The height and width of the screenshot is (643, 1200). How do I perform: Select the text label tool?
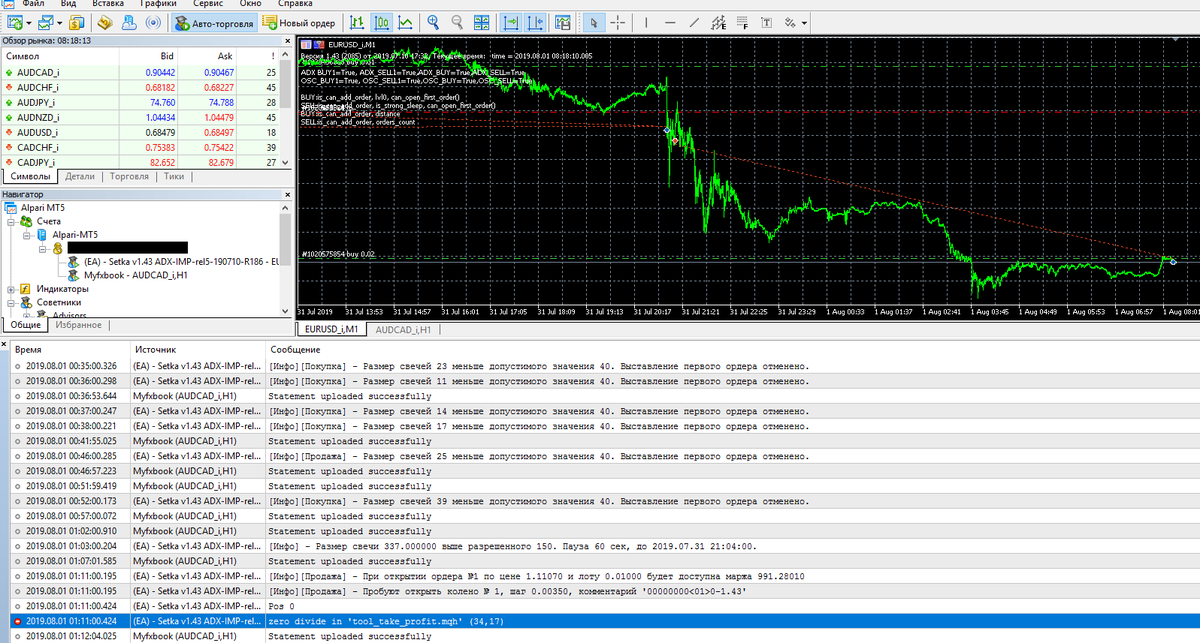tap(767, 22)
